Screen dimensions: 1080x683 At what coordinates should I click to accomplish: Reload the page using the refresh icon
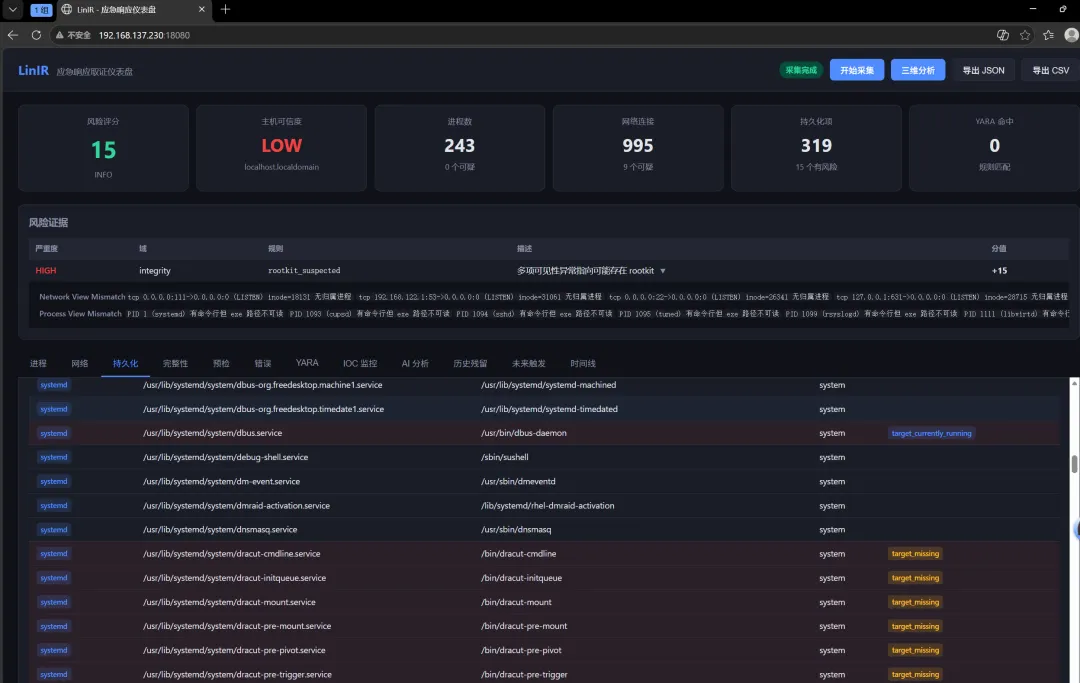pyautogui.click(x=36, y=35)
